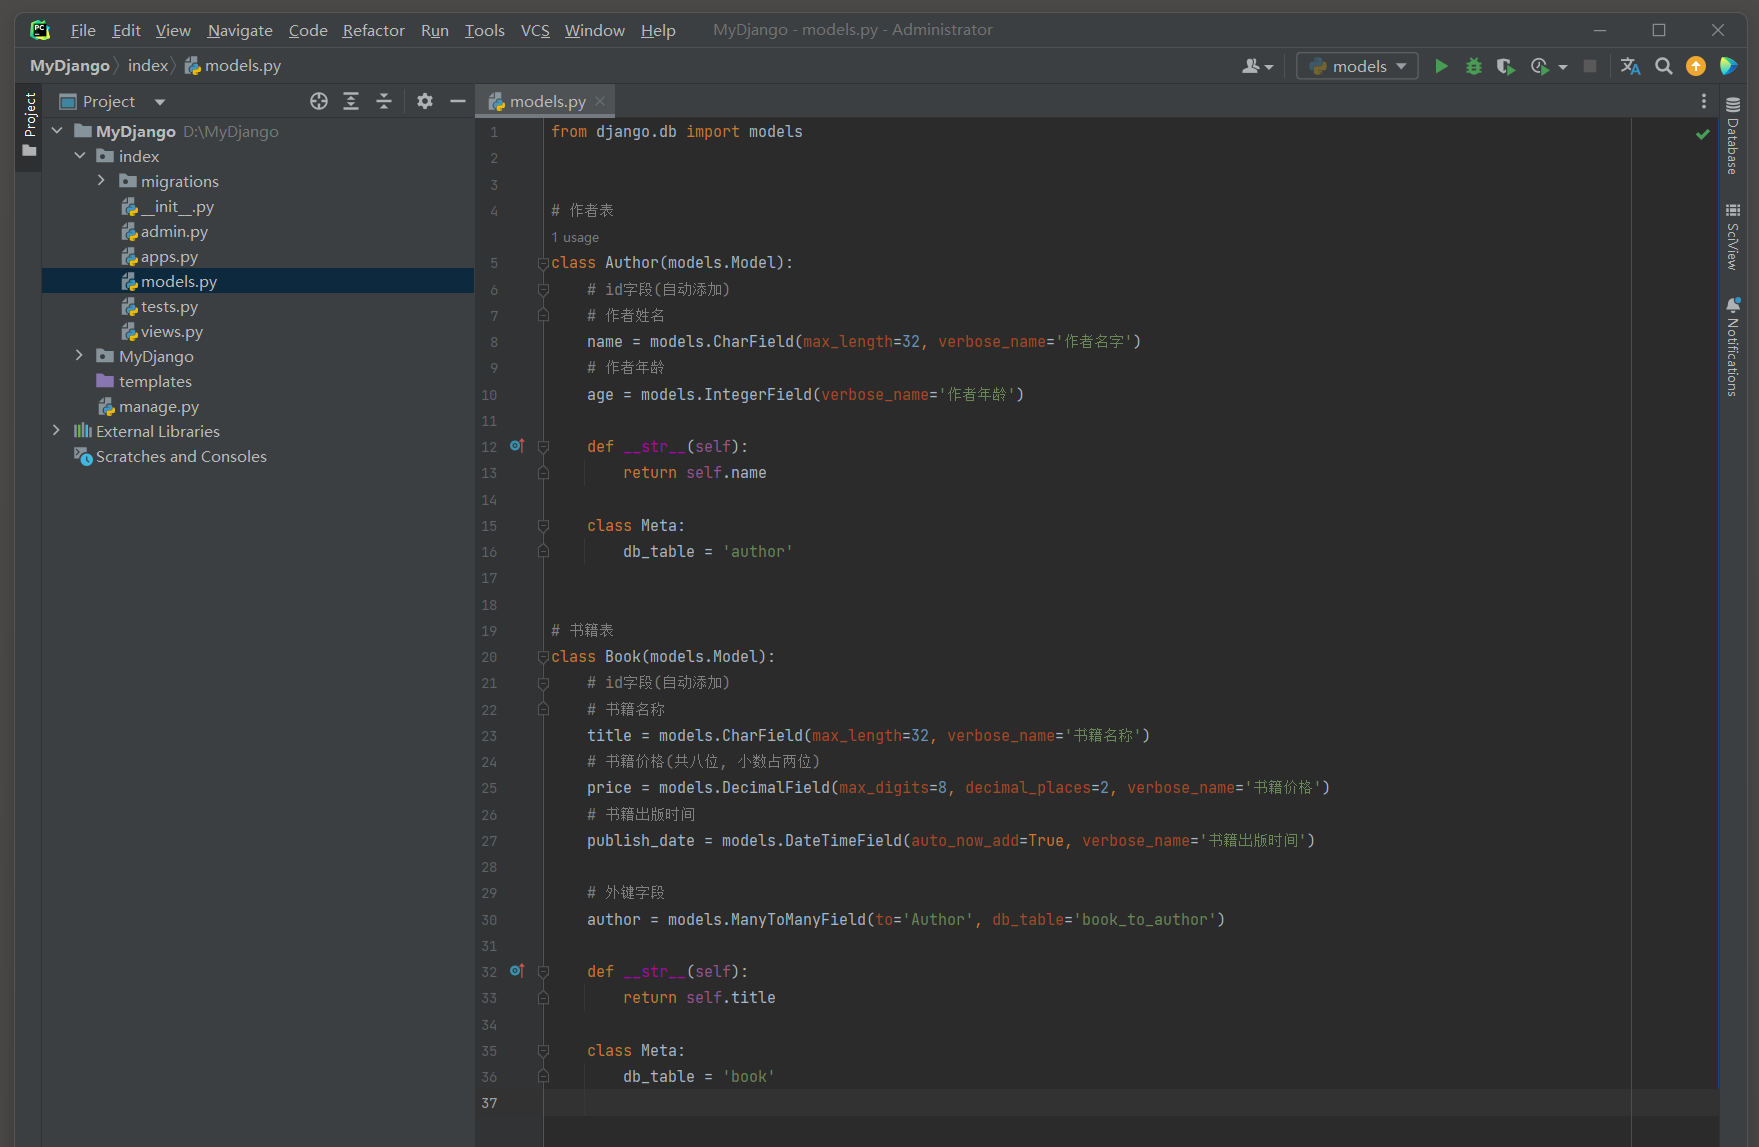Open the Edit menu
The height and width of the screenshot is (1147, 1759).
(x=126, y=30)
